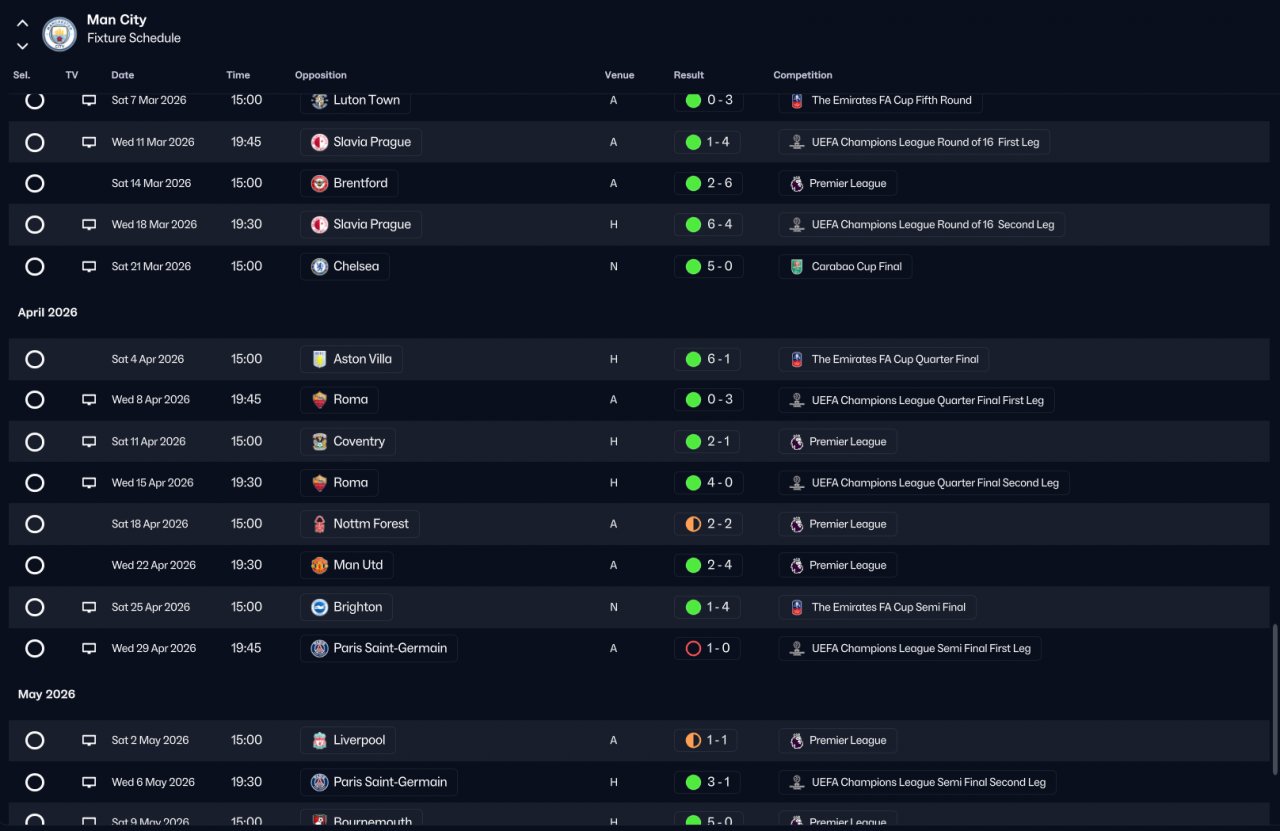Click the TV icon on Liverpool fixture row

click(89, 741)
